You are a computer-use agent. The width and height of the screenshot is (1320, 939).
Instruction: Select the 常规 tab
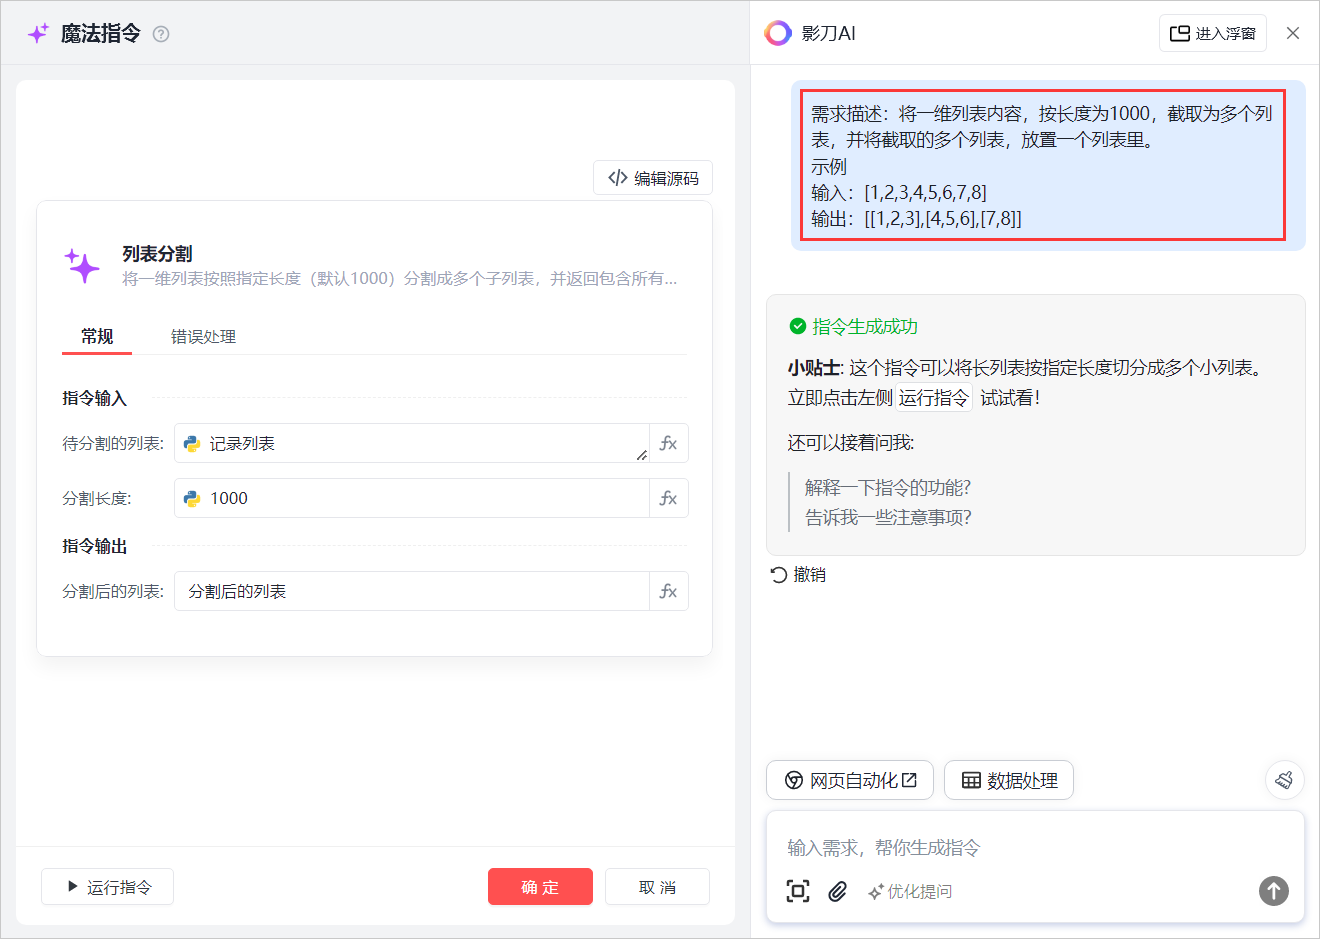[97, 337]
